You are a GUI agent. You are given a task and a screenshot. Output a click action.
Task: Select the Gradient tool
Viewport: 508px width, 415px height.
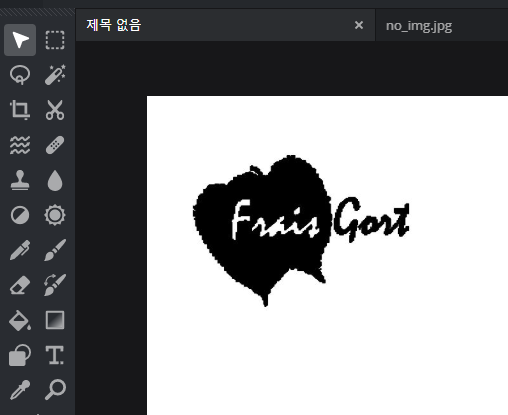55,320
